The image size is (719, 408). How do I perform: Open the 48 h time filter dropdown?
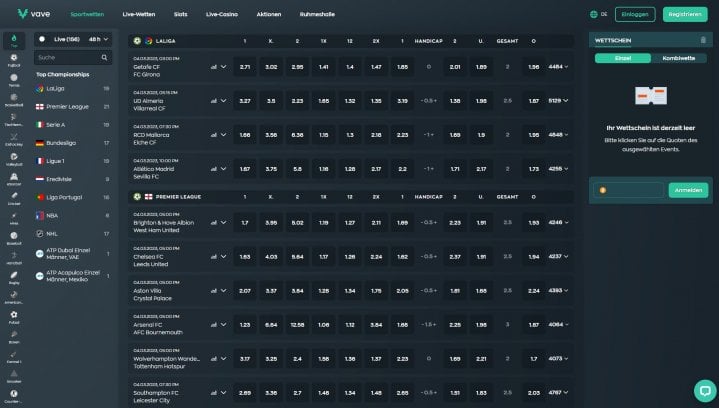(99, 39)
